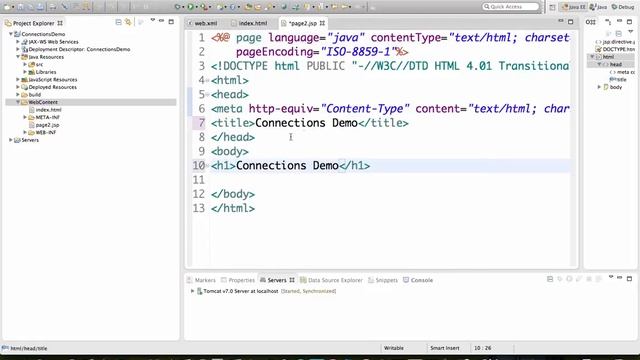Open Run button dropdown arrow
Image resolution: width=640 pixels, height=360 pixels.
point(197,7)
